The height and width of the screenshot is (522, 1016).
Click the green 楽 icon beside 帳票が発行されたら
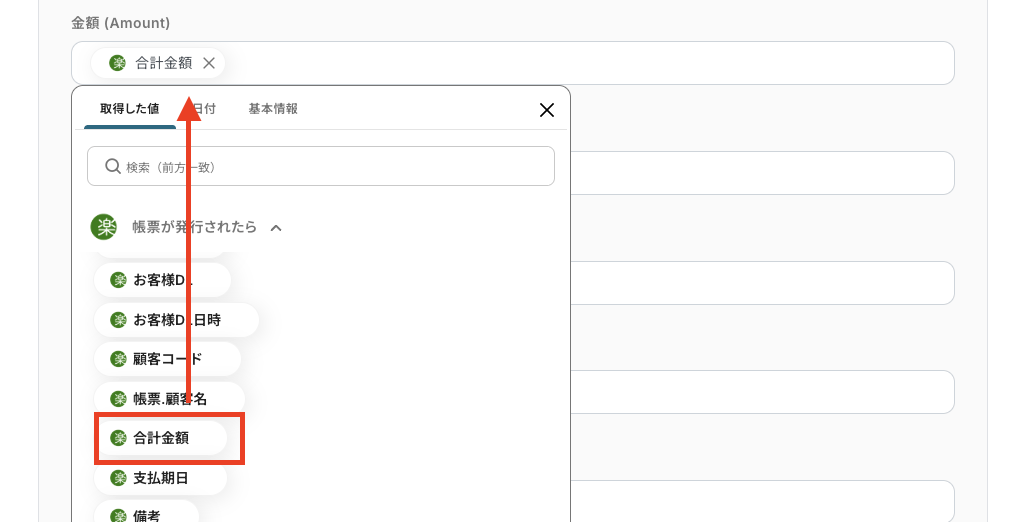point(104,227)
